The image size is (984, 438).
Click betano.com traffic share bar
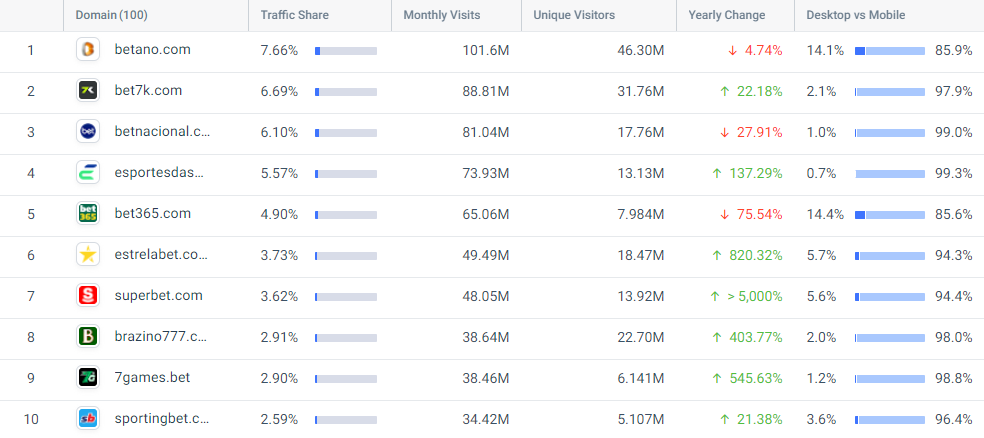pyautogui.click(x=345, y=50)
